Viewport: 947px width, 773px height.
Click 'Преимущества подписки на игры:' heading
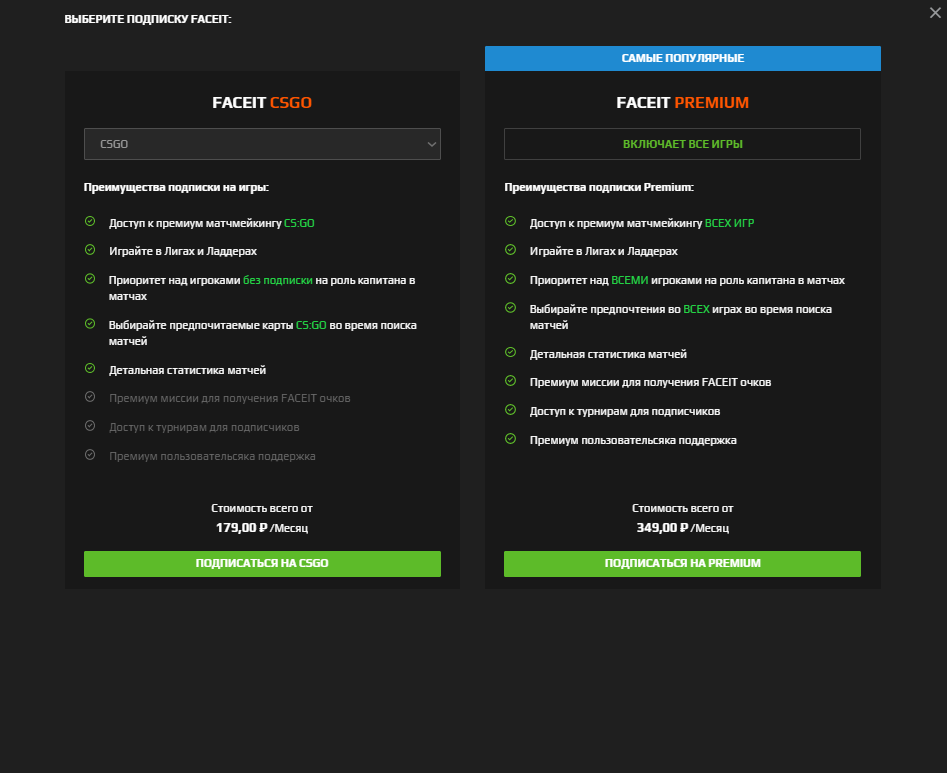176,187
